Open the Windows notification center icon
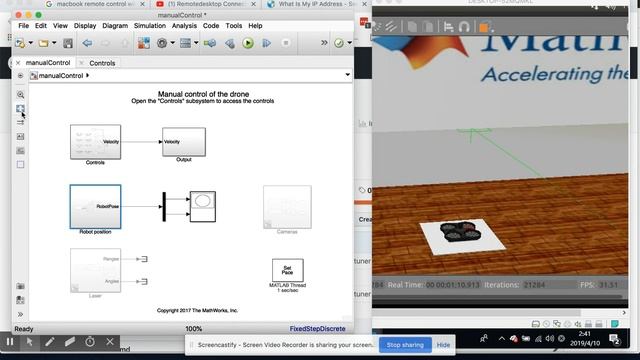Viewport: 640px width, 360px height. 614,339
